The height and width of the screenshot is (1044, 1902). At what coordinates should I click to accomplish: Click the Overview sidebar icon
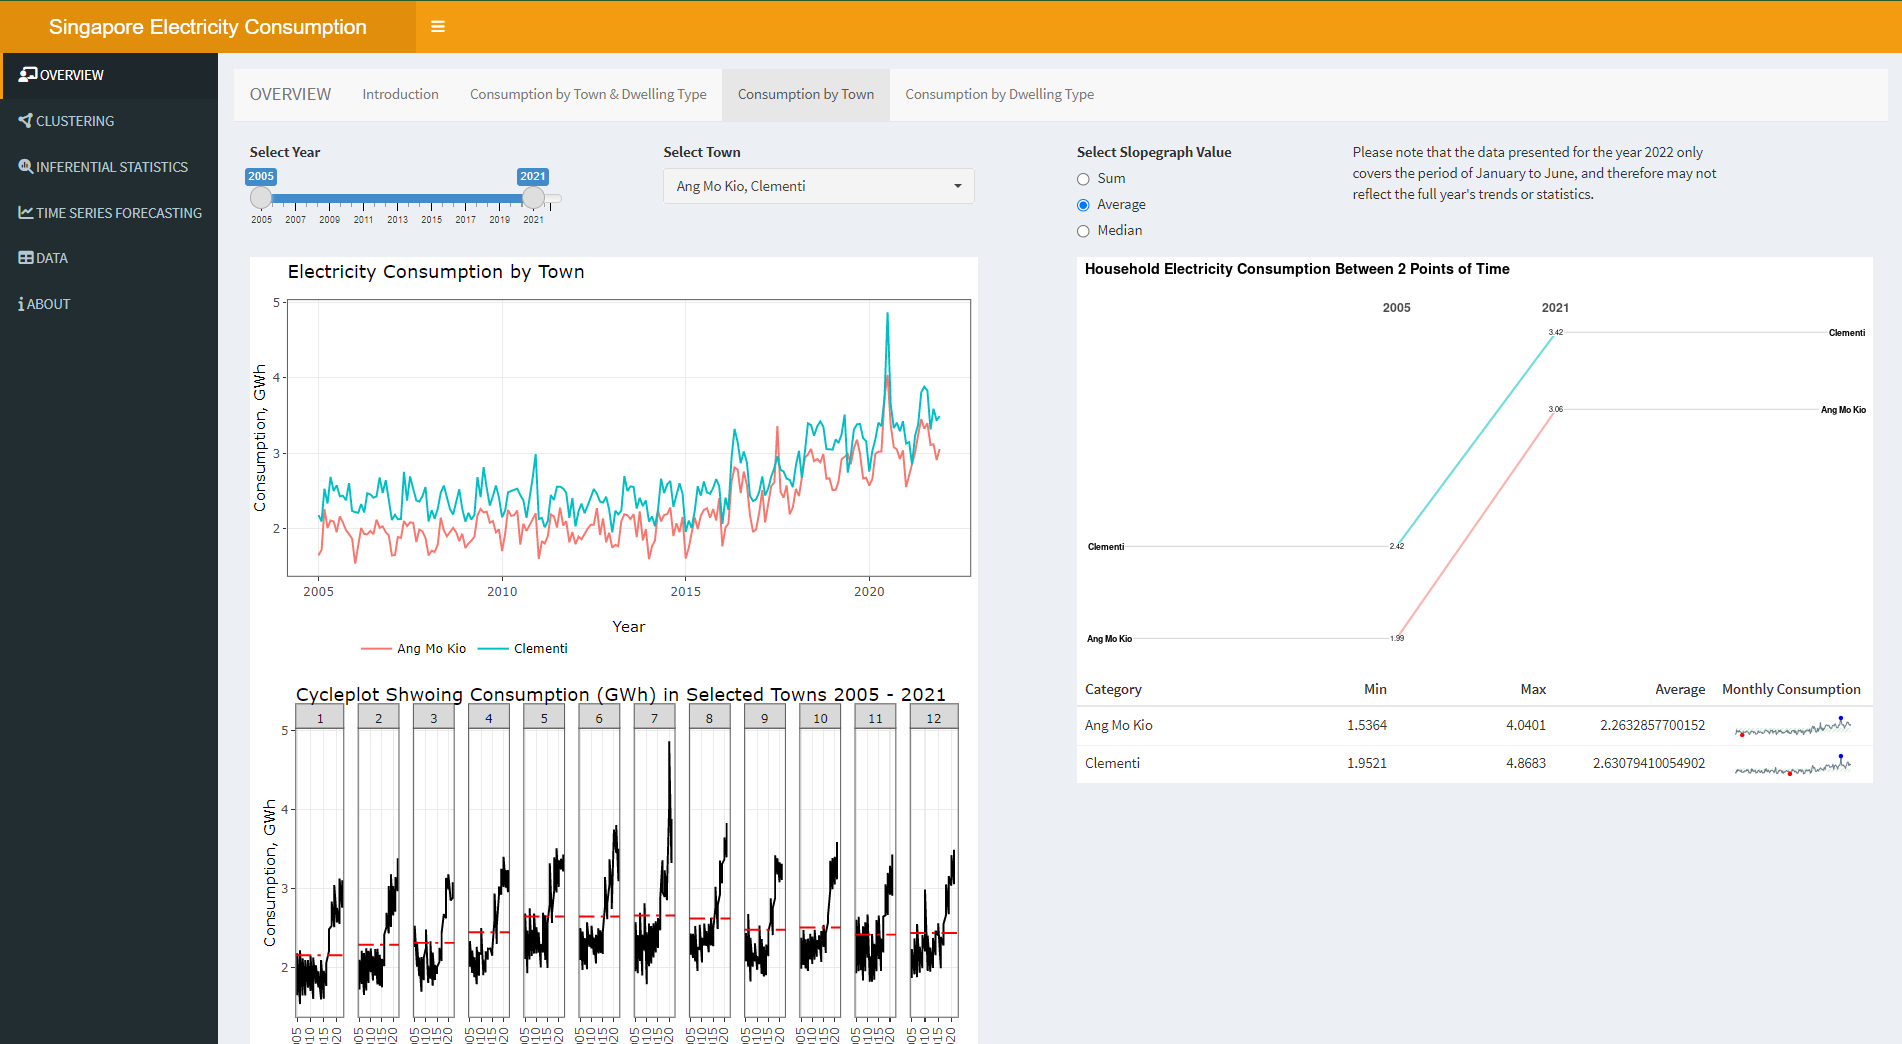click(x=27, y=74)
